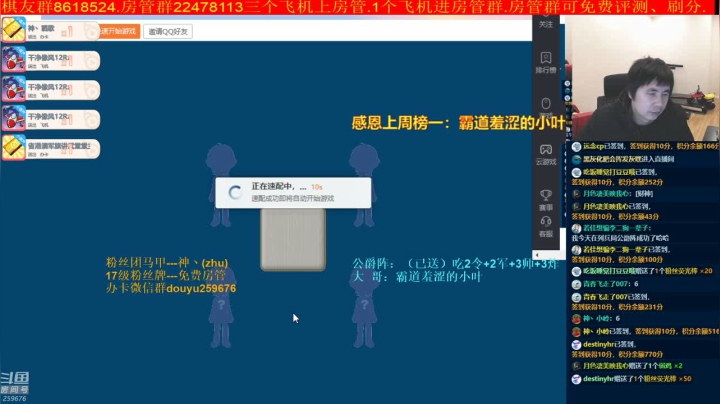Click avatar beside 月色迷美映我心: [财神] message
This screenshot has height=404, width=720.
pos(576,194)
